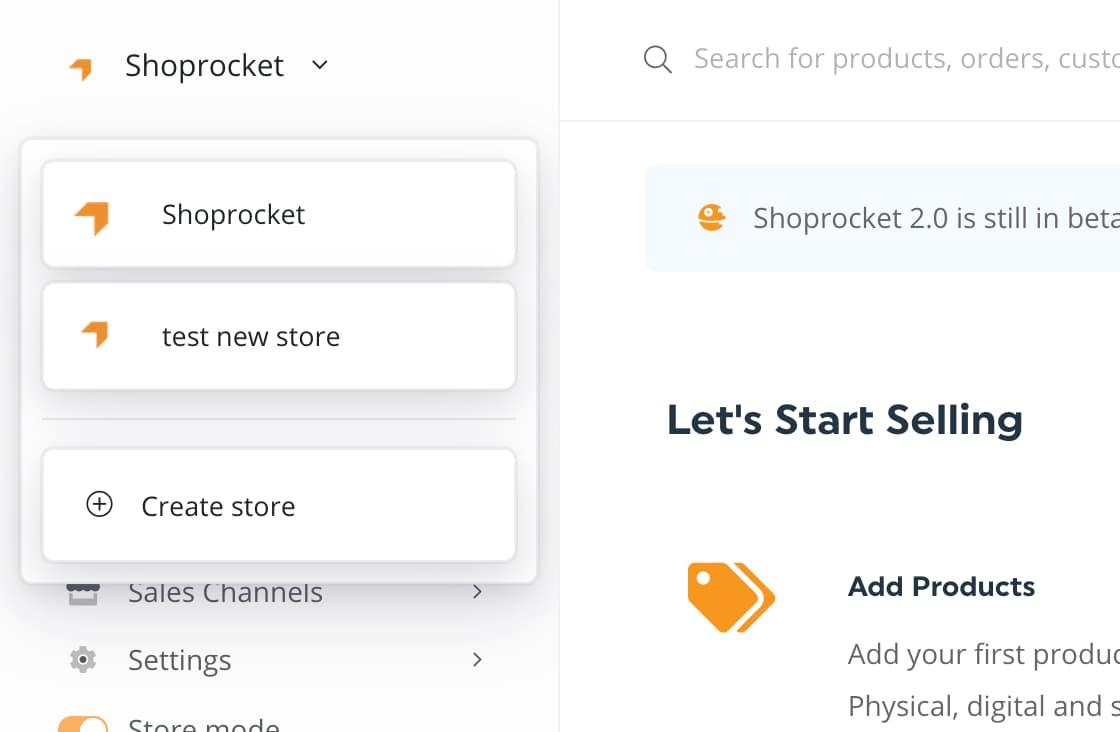The image size is (1120, 732).
Task: Open the Add Products heading link
Action: click(x=941, y=586)
